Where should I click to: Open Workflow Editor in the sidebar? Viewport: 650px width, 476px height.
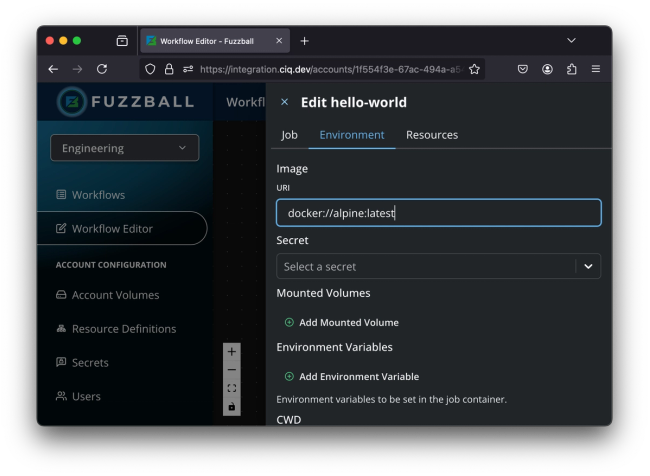pos(122,228)
